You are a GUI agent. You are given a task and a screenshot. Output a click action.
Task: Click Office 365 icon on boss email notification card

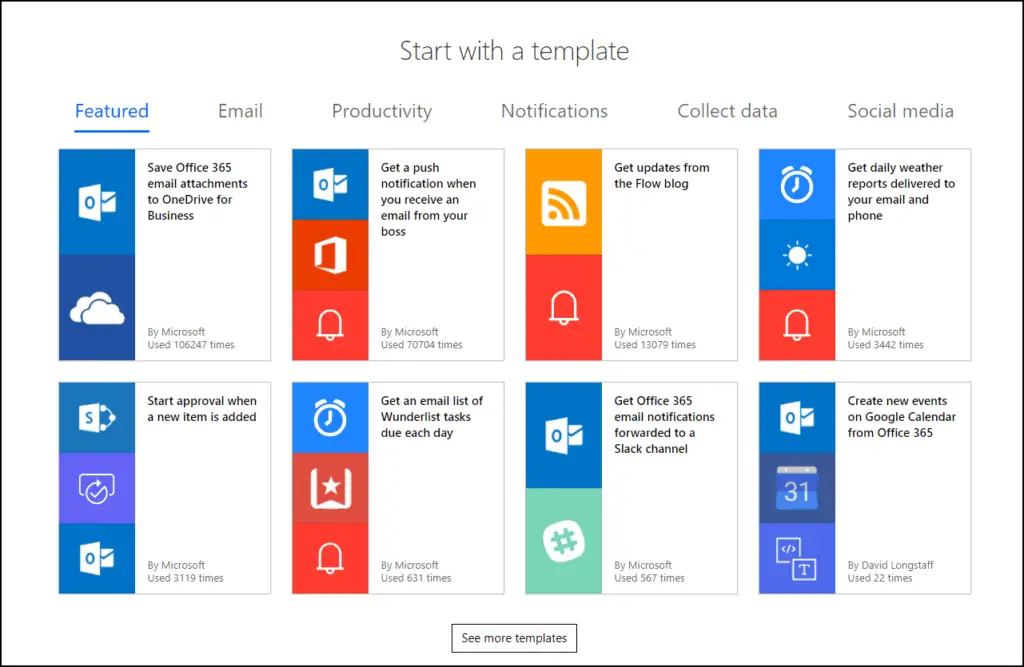click(330, 255)
